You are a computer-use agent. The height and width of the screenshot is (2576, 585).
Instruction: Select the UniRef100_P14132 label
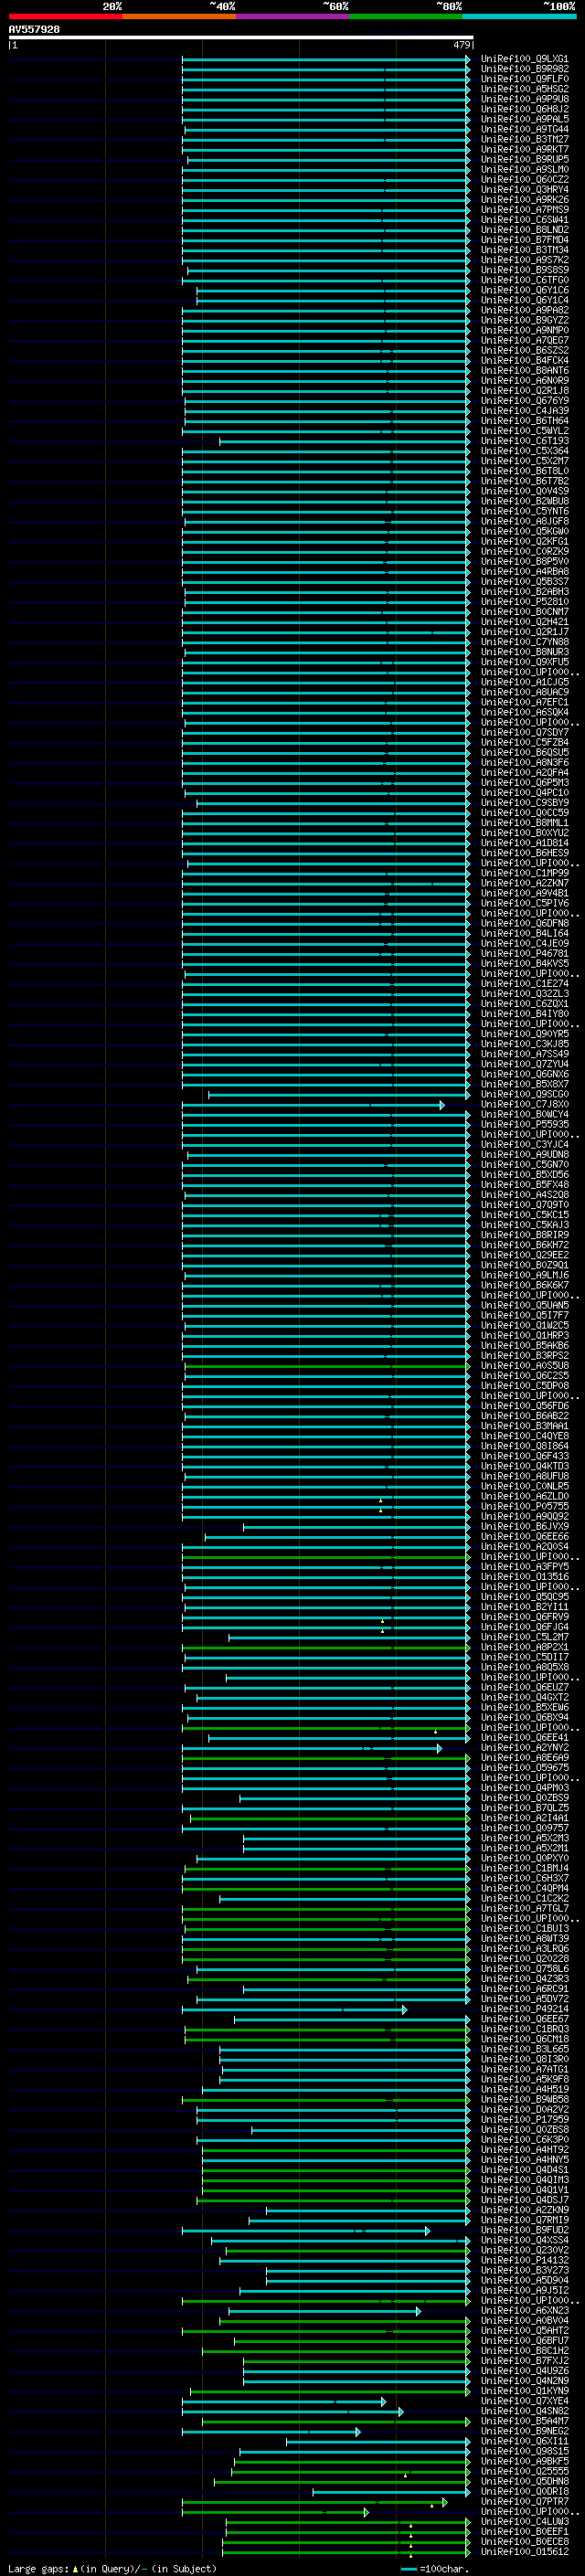525,2260
